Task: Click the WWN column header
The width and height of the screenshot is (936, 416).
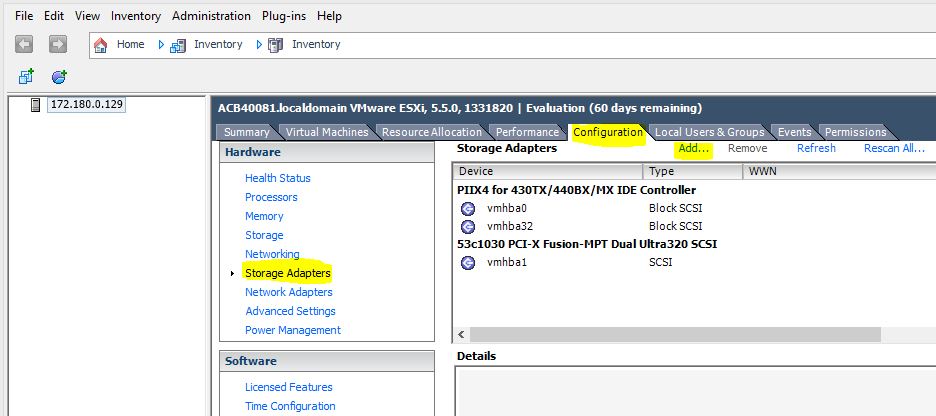Action: 839,171
